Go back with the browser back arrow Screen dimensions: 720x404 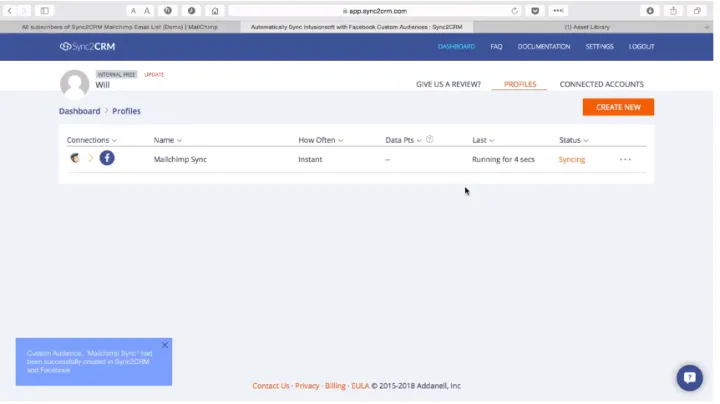[x=9, y=11]
